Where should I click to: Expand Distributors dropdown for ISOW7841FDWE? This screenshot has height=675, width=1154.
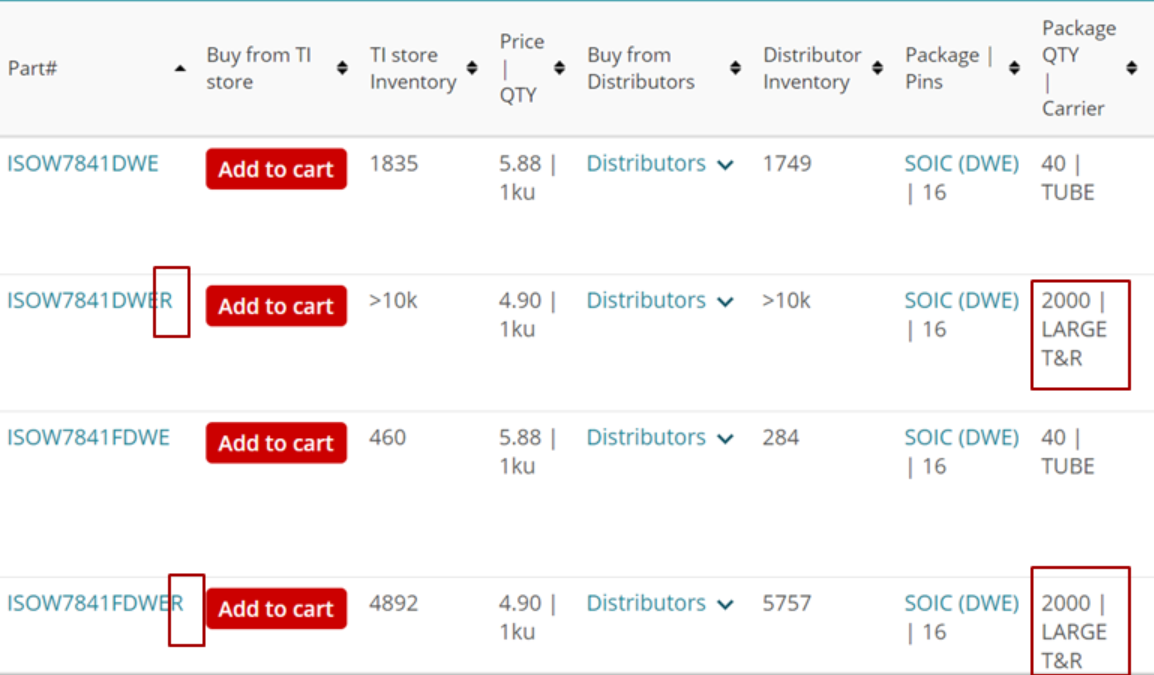660,438
